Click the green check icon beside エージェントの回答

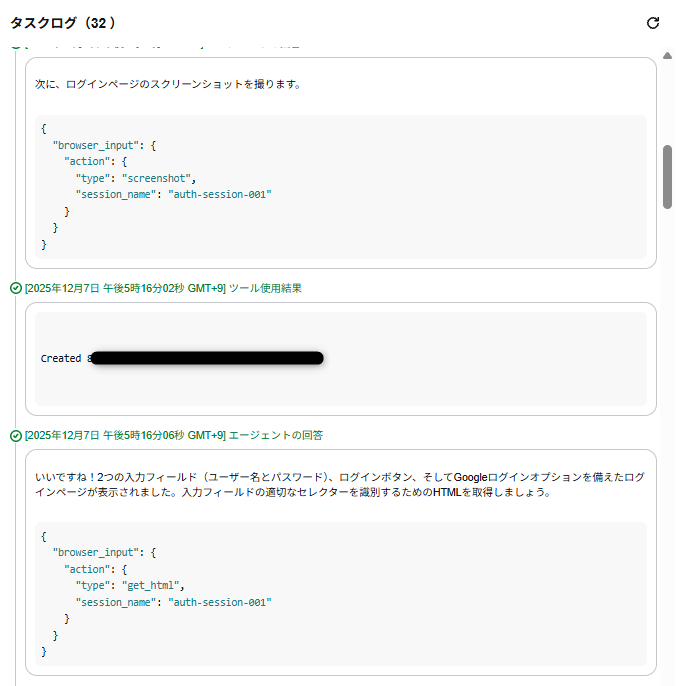tap(15, 435)
